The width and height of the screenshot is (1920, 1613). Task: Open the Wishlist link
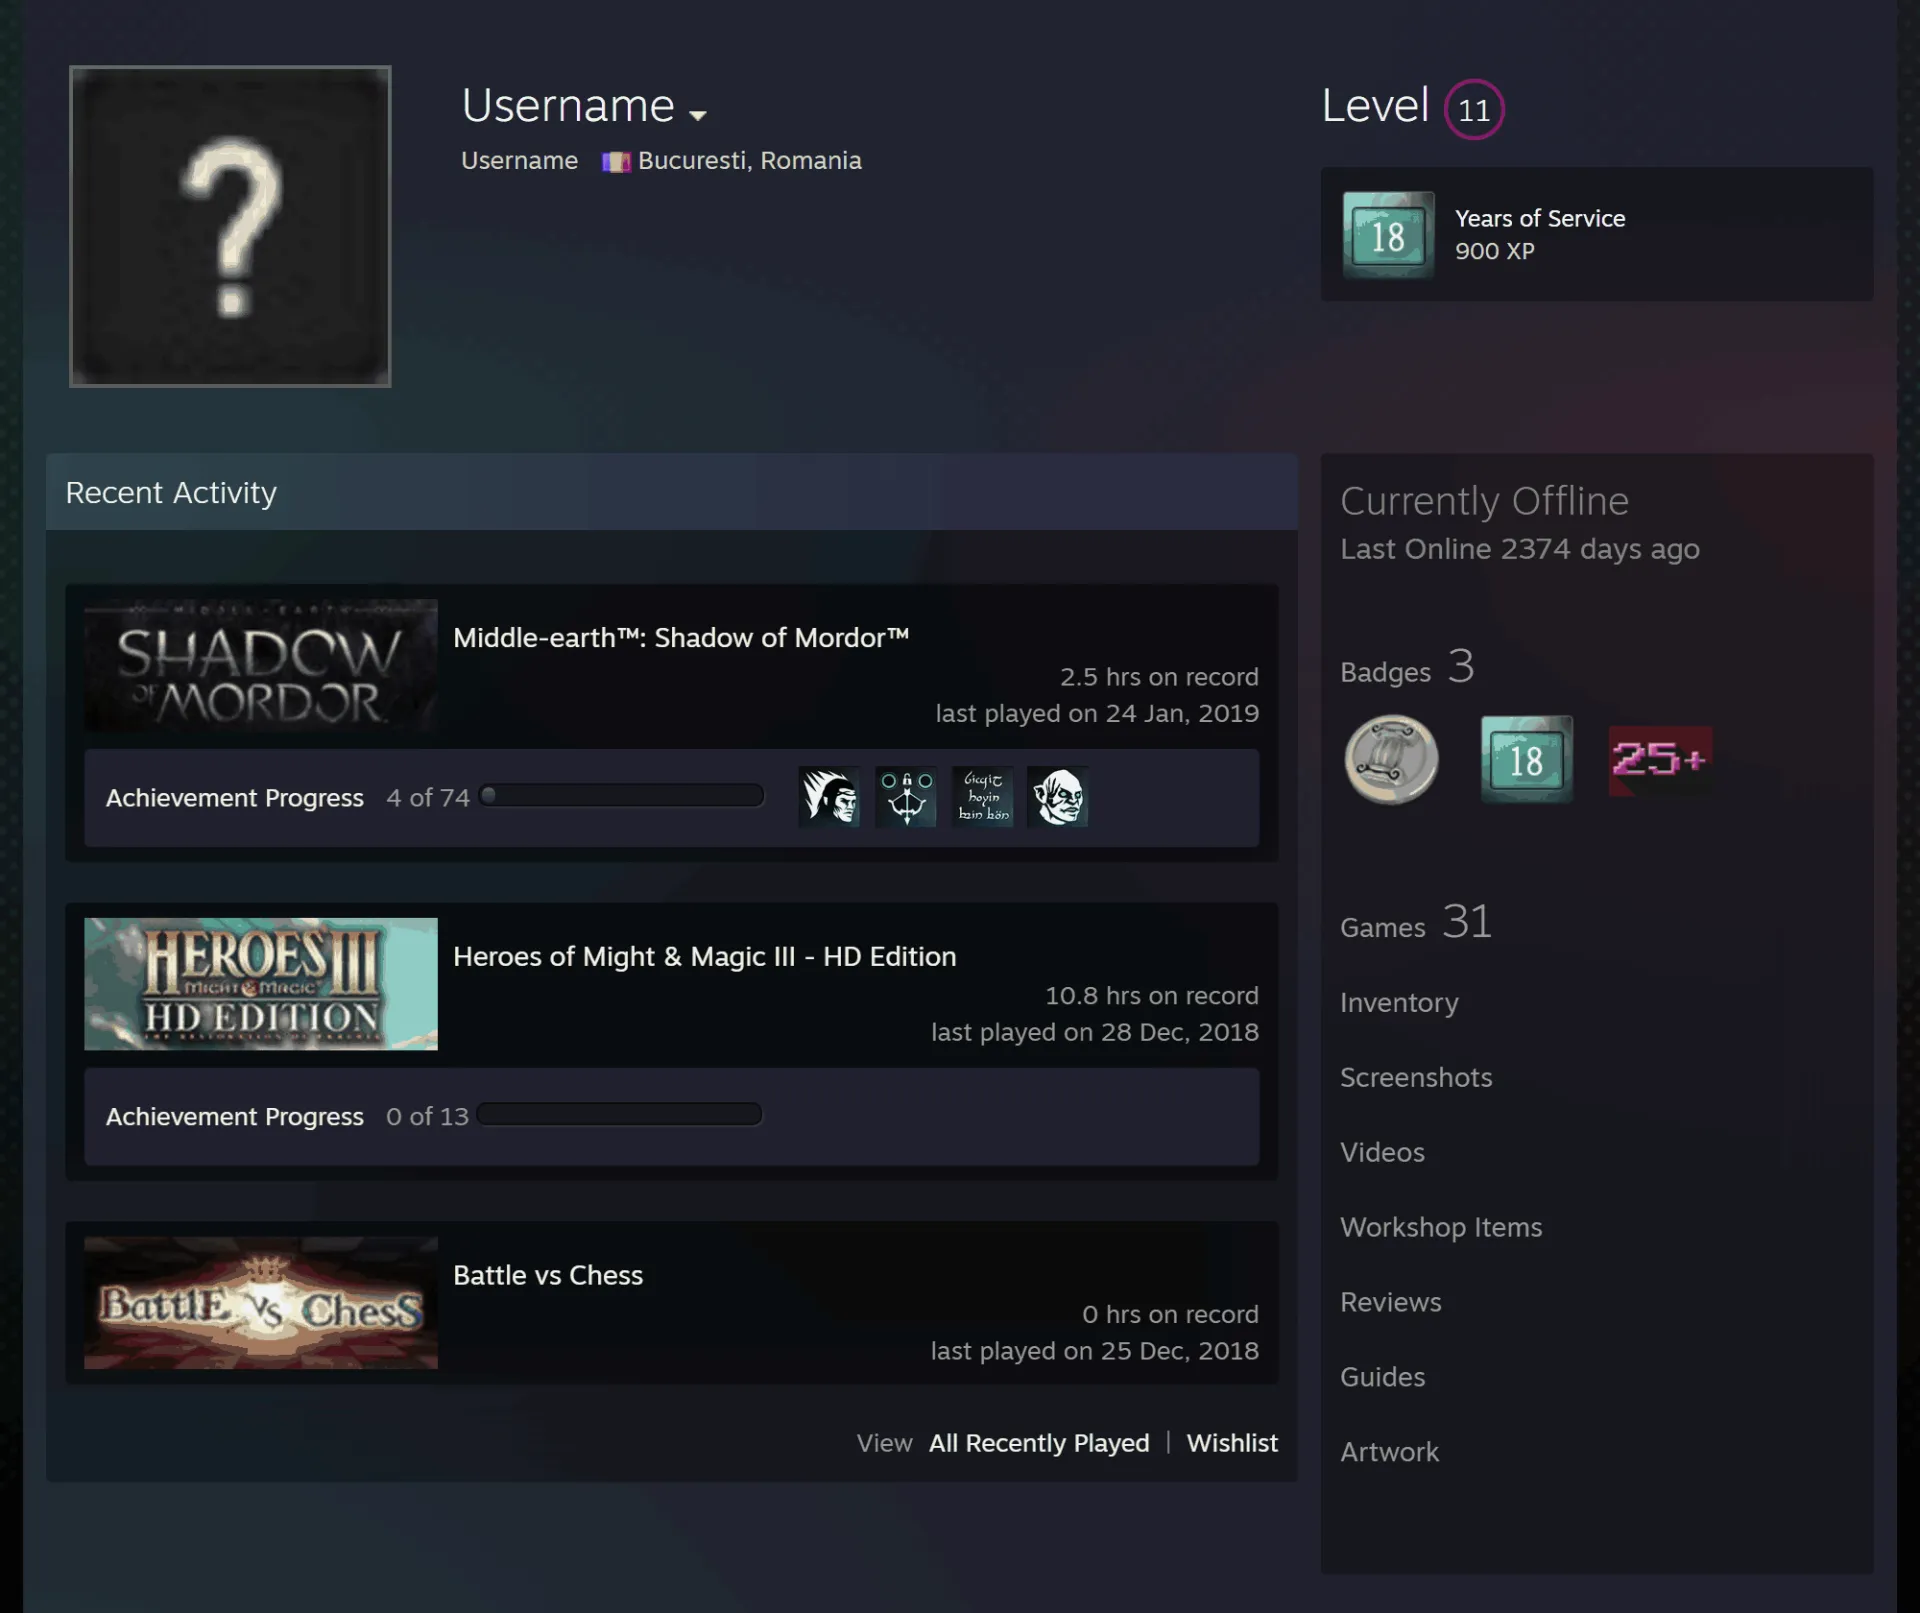pyautogui.click(x=1232, y=1443)
